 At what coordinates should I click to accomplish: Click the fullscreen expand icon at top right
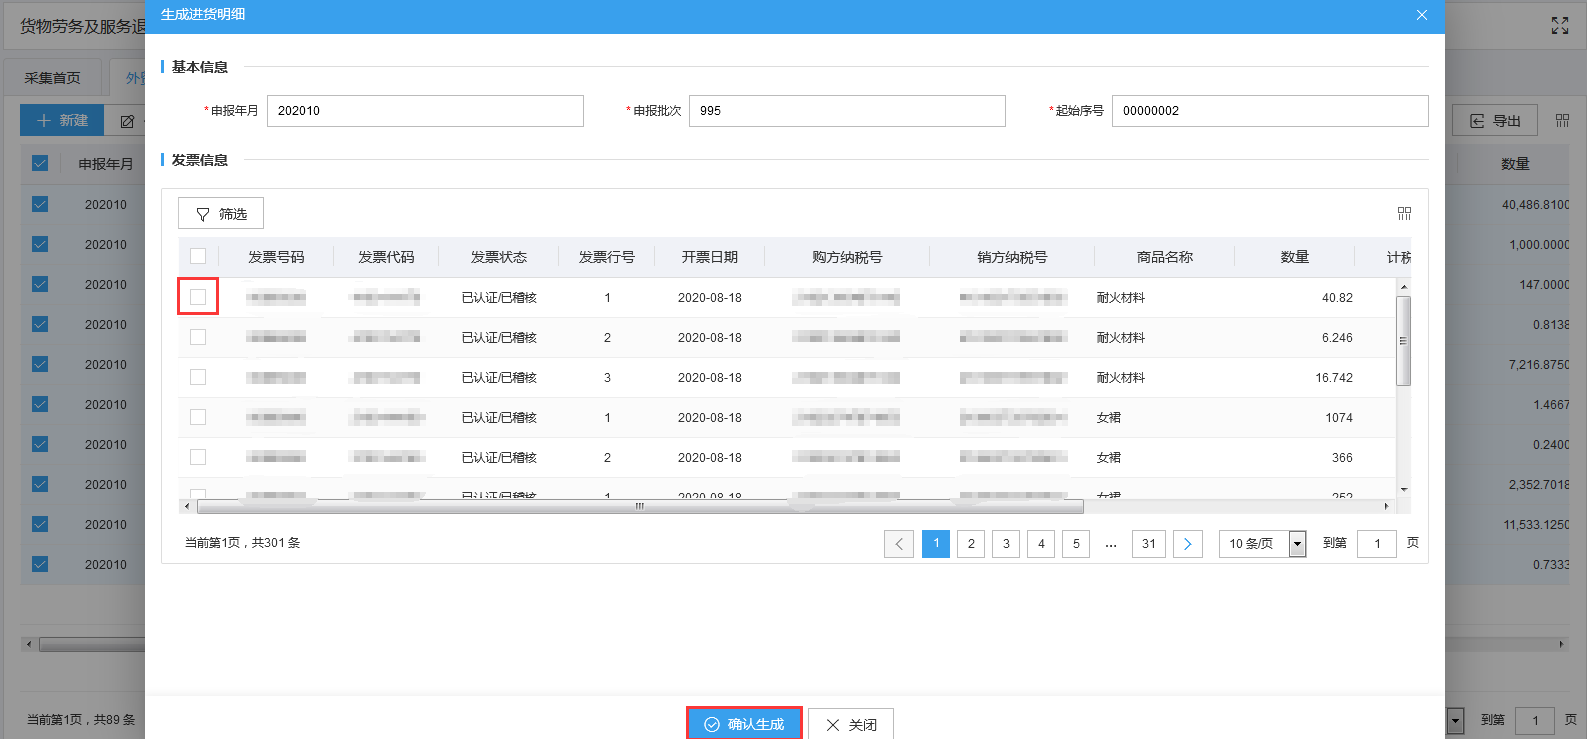click(x=1559, y=26)
